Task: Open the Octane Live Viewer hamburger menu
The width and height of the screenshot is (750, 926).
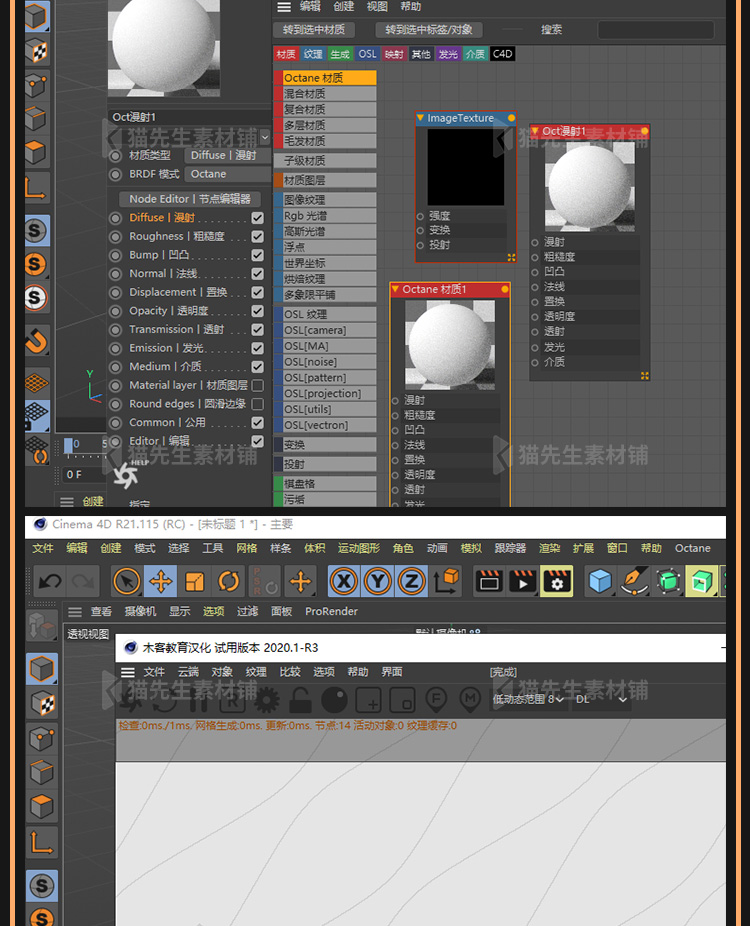Action: pyautogui.click(x=128, y=672)
